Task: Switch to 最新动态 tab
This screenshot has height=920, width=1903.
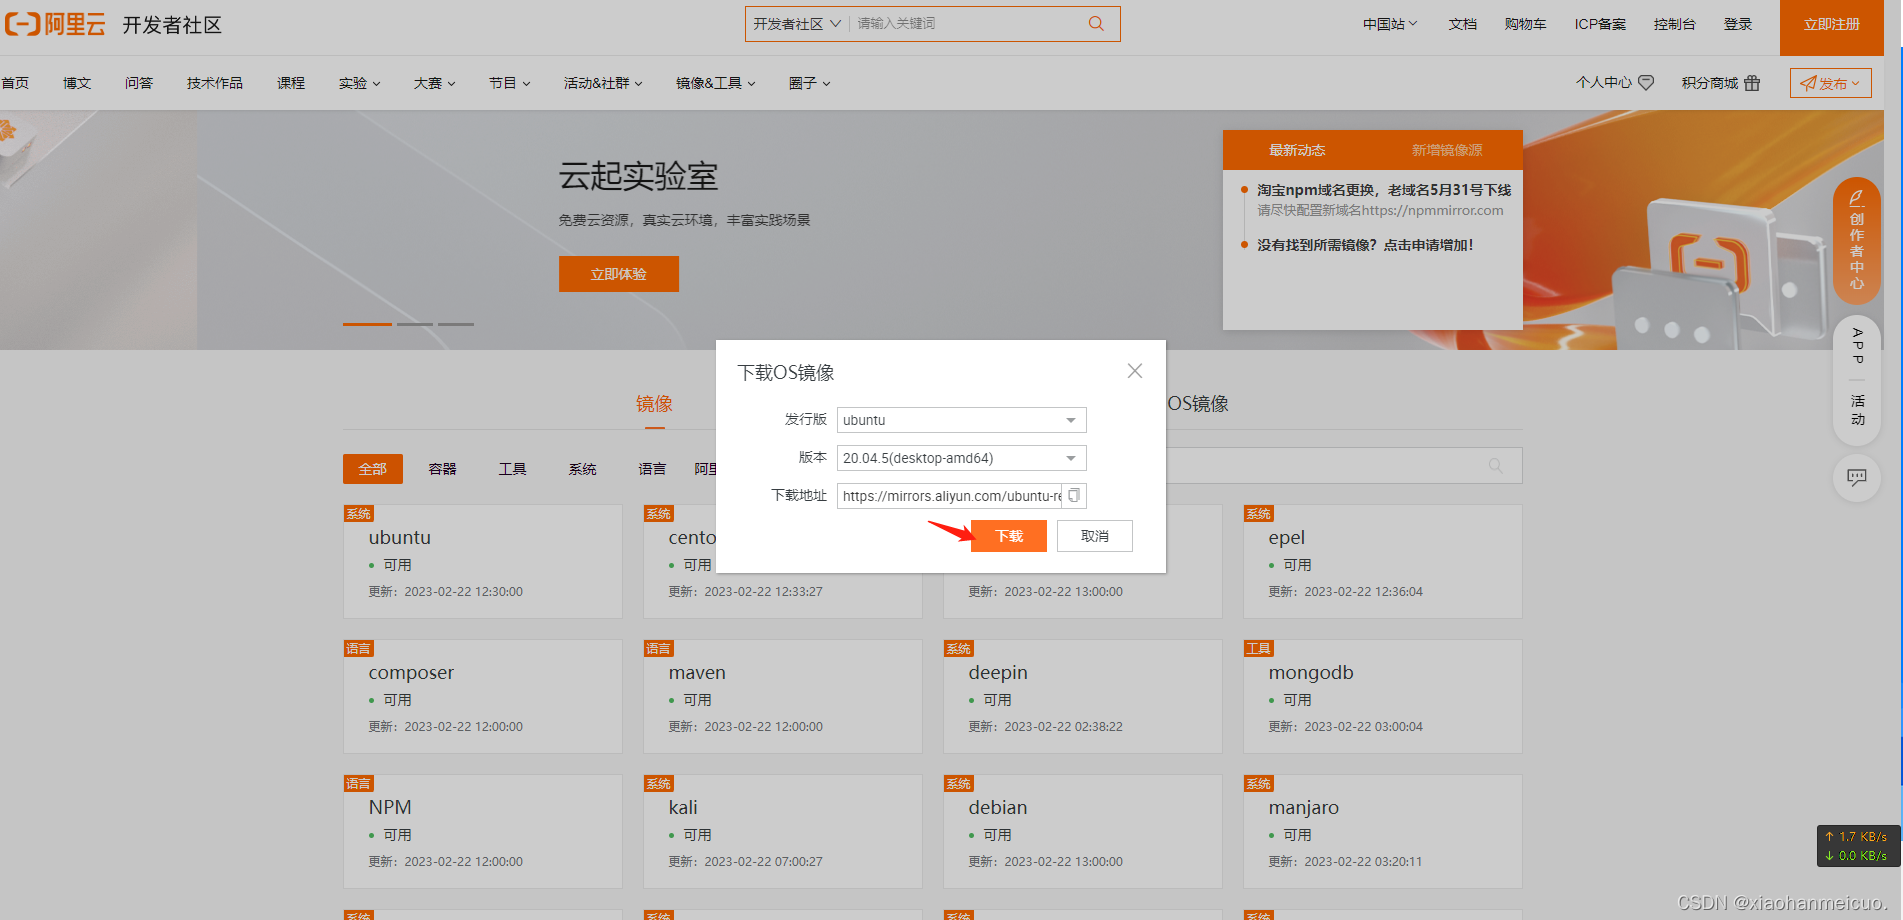Action: [x=1297, y=150]
